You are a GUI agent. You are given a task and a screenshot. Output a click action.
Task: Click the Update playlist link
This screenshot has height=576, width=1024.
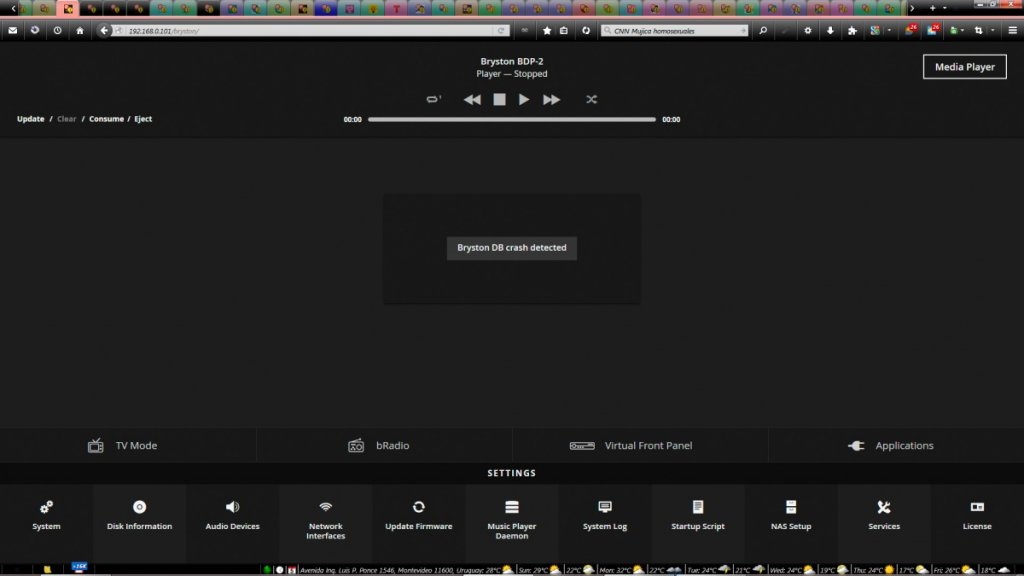(31, 119)
